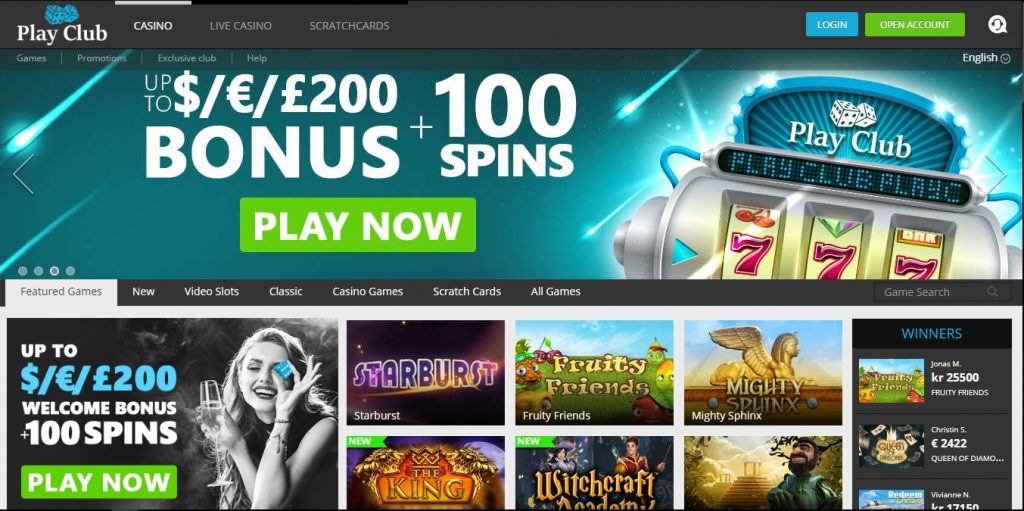Viewport: 1024px width, 511px height.
Task: Open the Starburst game thumbnail
Action: click(426, 372)
